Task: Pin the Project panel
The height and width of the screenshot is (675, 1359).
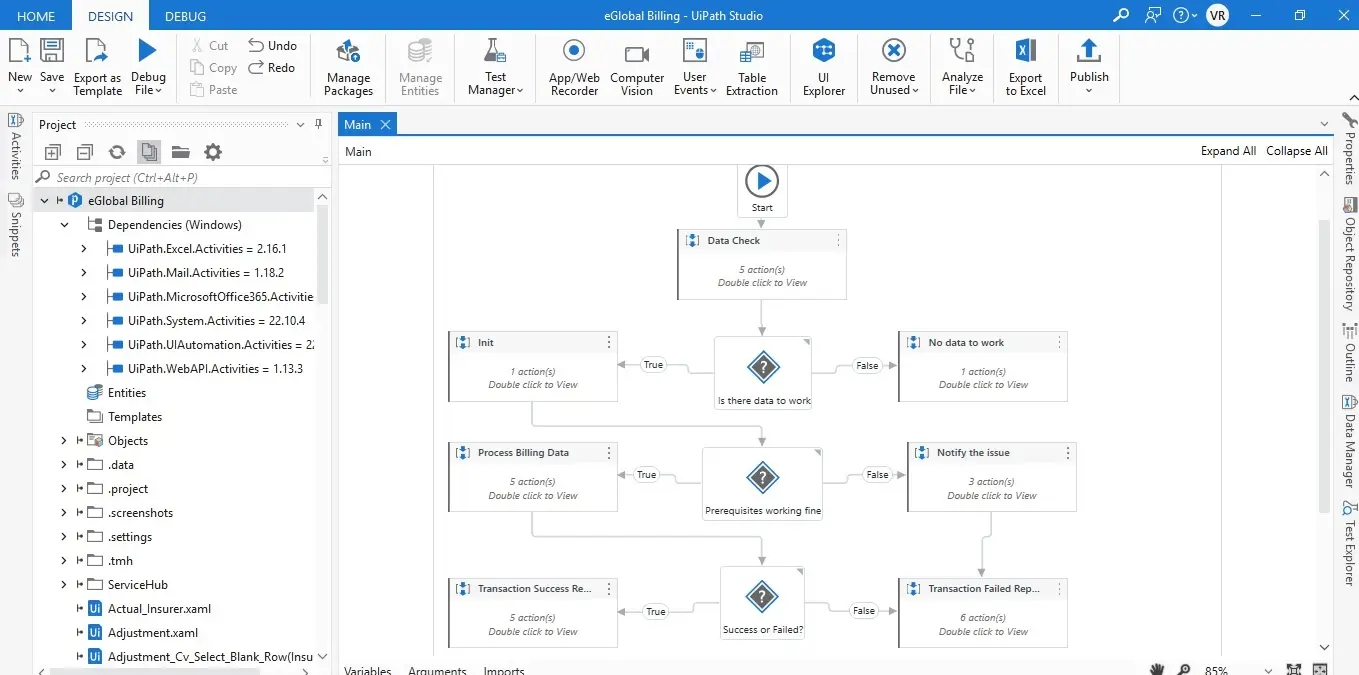Action: (x=319, y=124)
